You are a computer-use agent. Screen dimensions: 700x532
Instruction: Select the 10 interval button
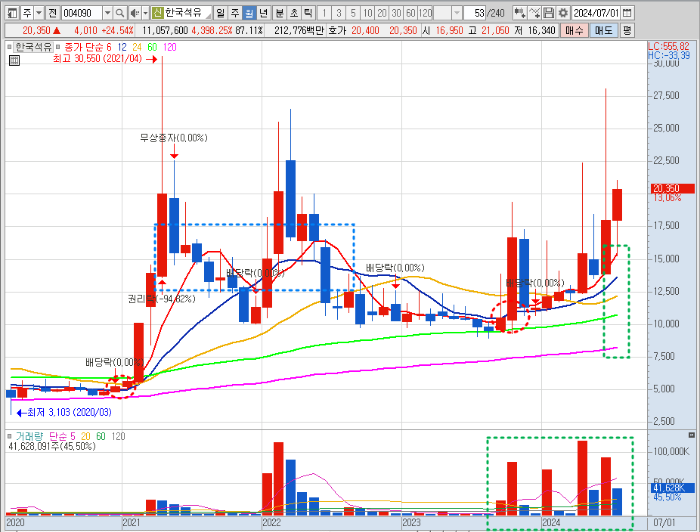click(x=367, y=13)
